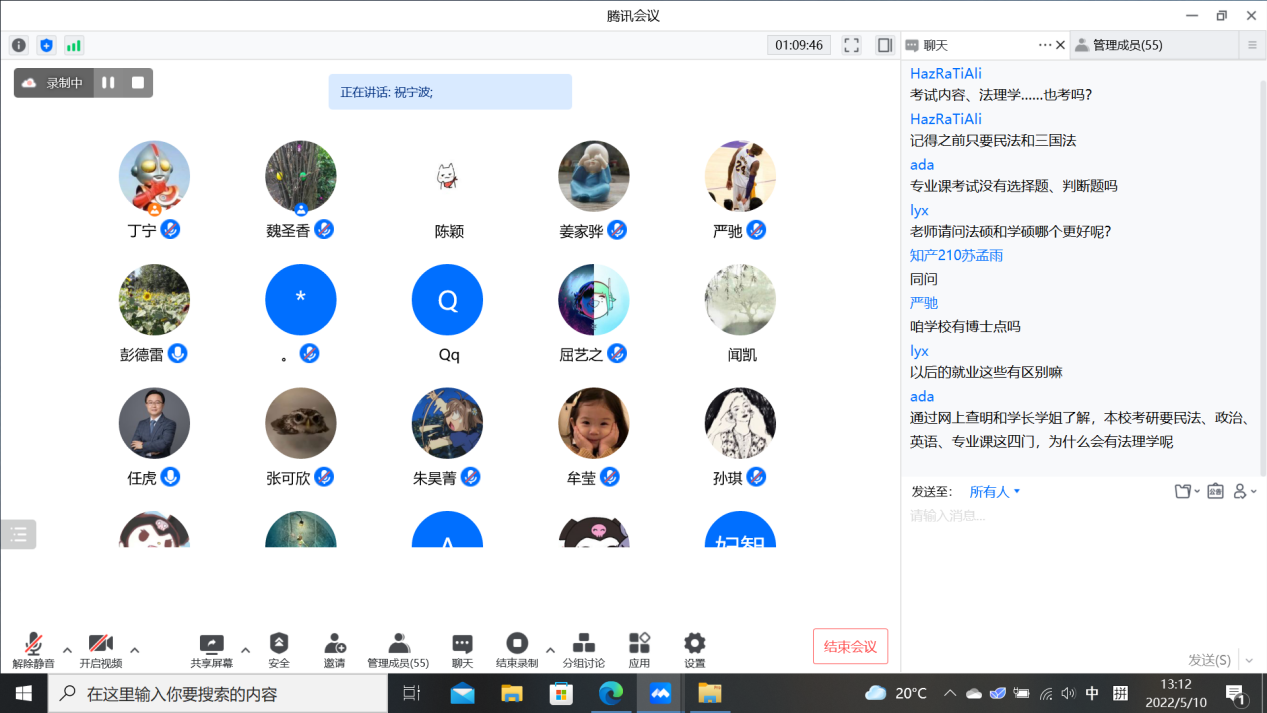Viewport: 1267px width, 713px height.
Task: Select the 聊天 chat panel tab
Action: [935, 45]
